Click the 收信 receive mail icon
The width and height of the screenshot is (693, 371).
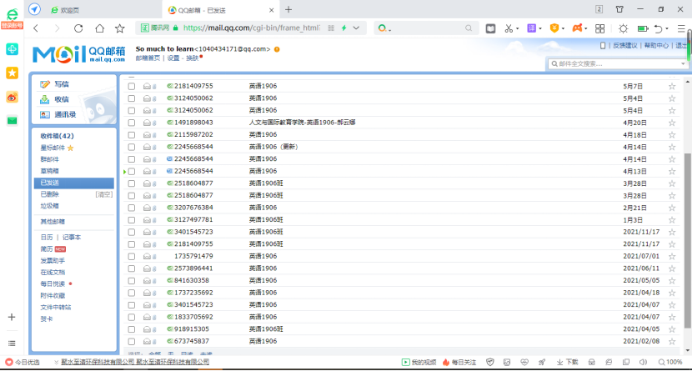pyautogui.click(x=45, y=99)
